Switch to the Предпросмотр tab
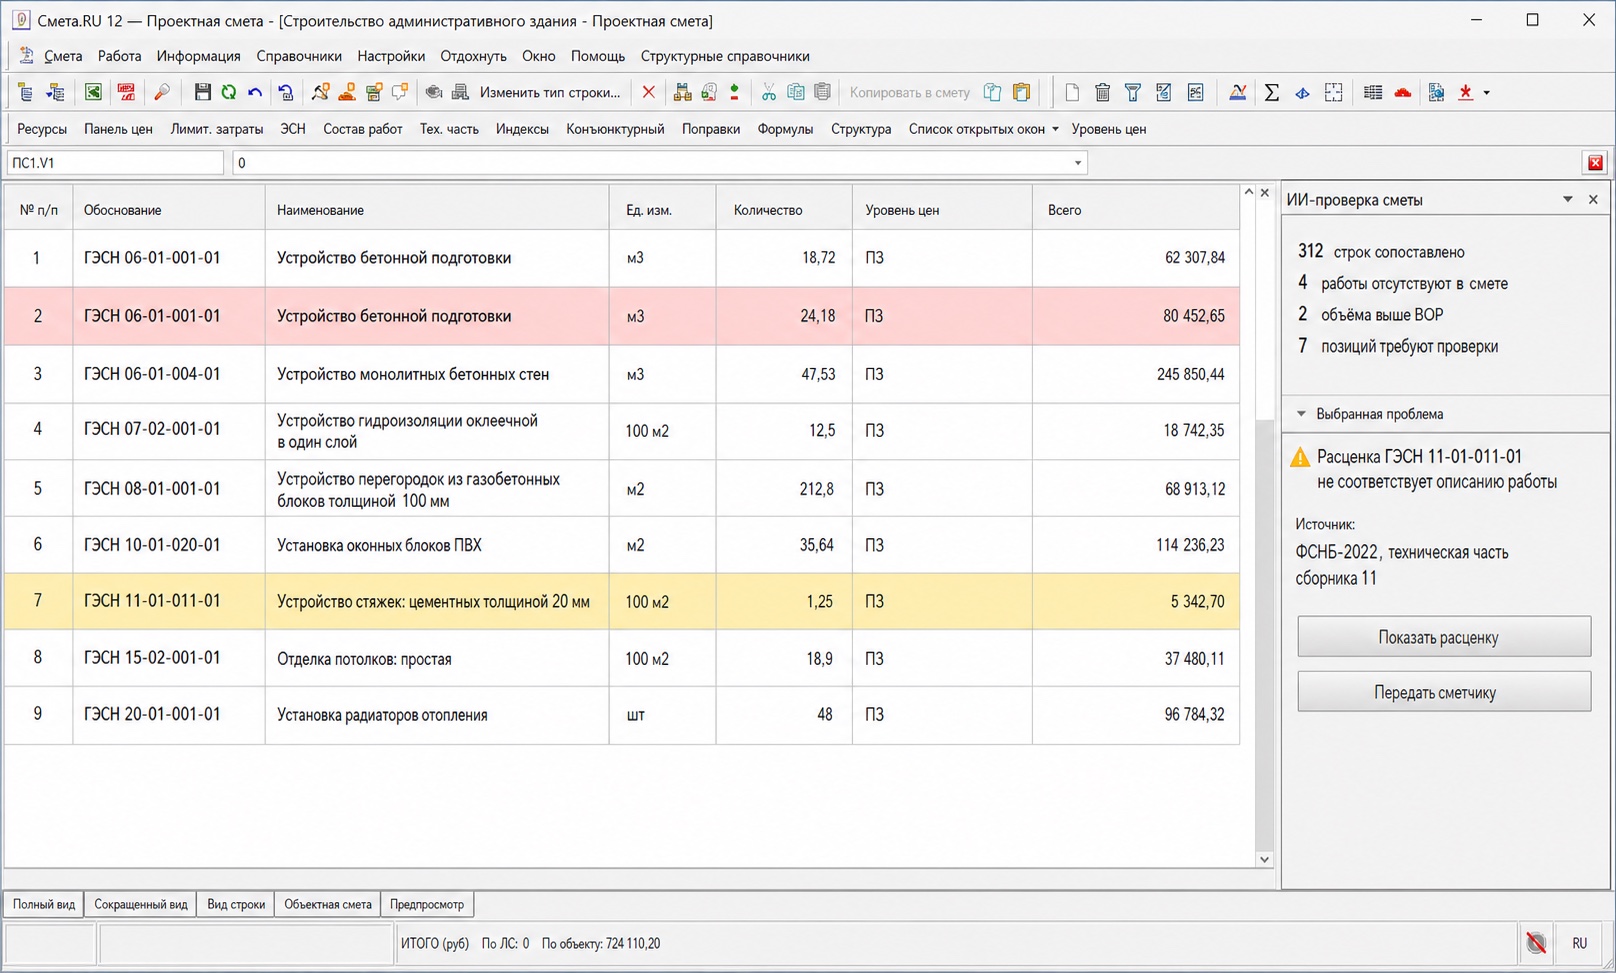The height and width of the screenshot is (973, 1616). click(x=427, y=904)
